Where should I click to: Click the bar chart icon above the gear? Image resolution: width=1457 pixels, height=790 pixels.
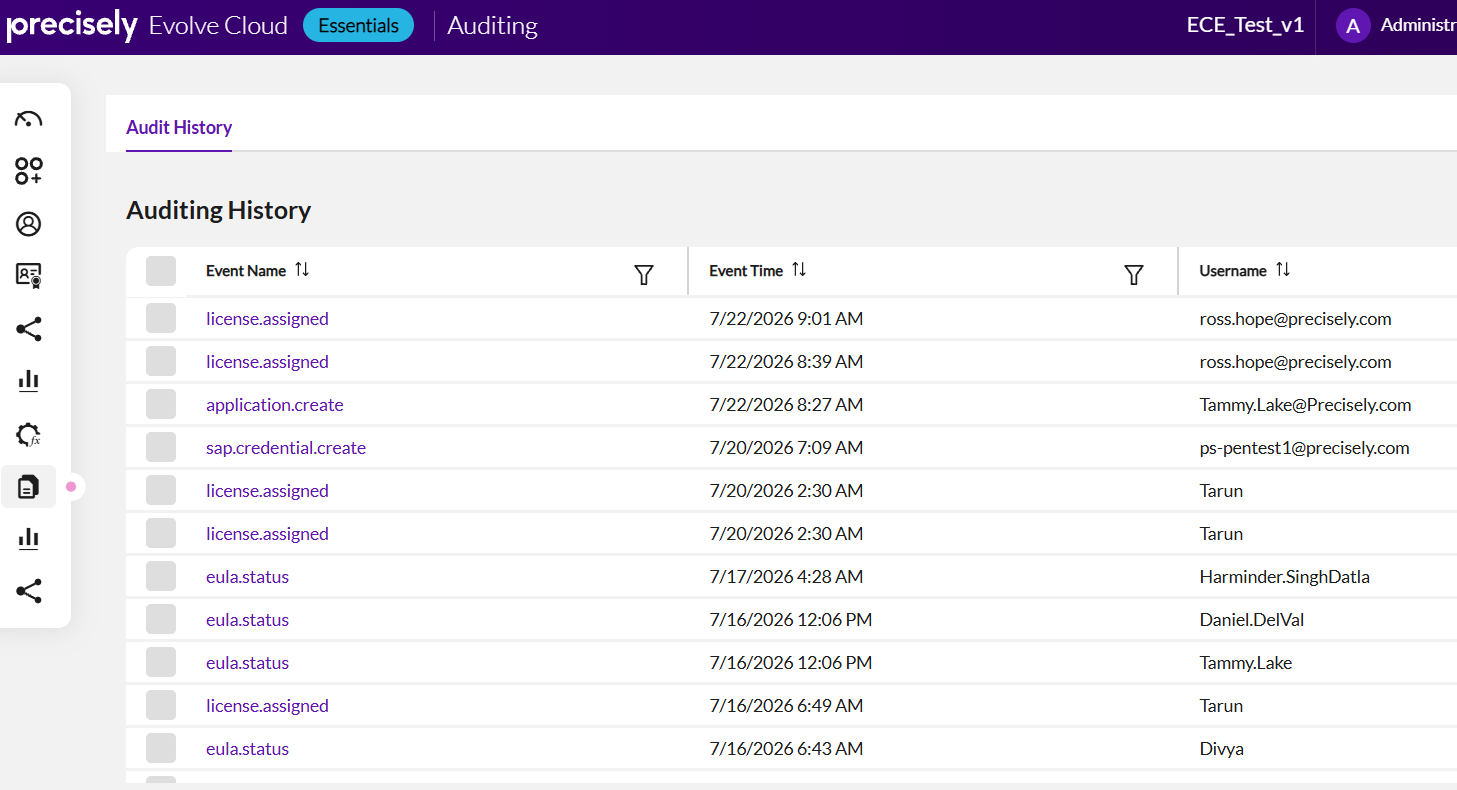[29, 381]
